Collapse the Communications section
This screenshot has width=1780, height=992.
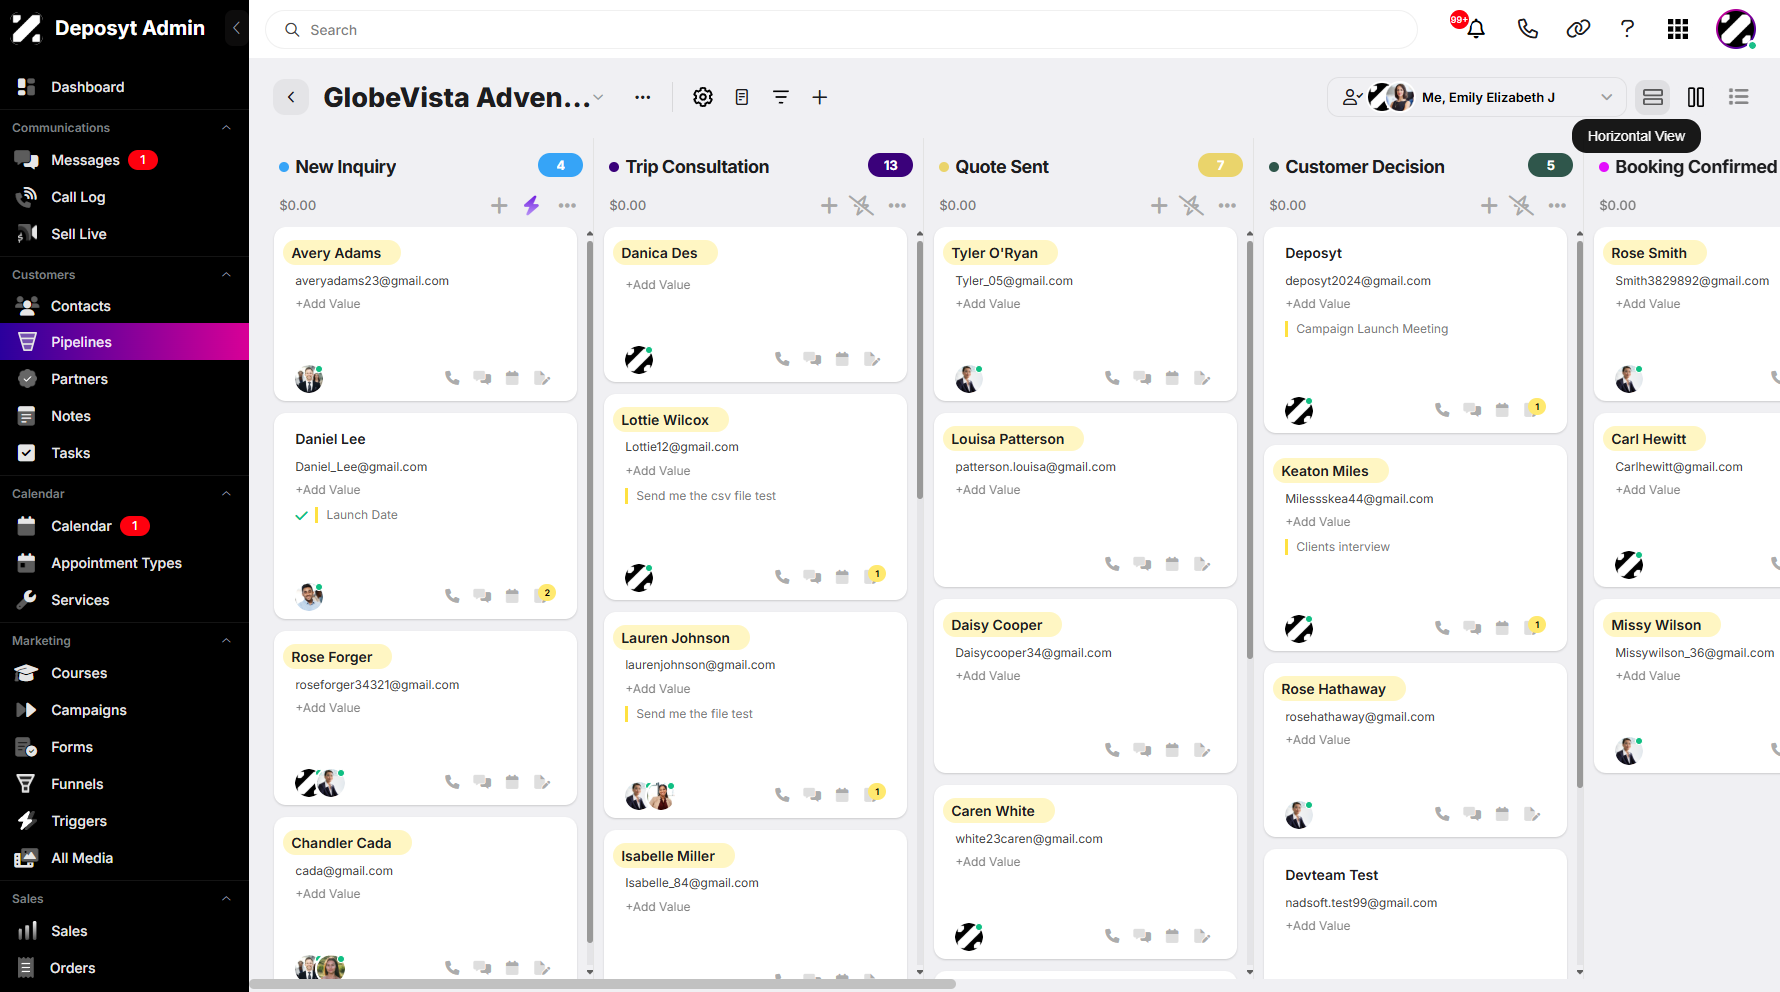pos(226,128)
